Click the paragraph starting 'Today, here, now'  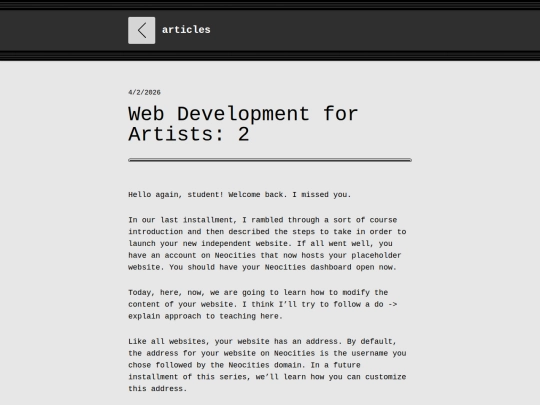(x=263, y=304)
